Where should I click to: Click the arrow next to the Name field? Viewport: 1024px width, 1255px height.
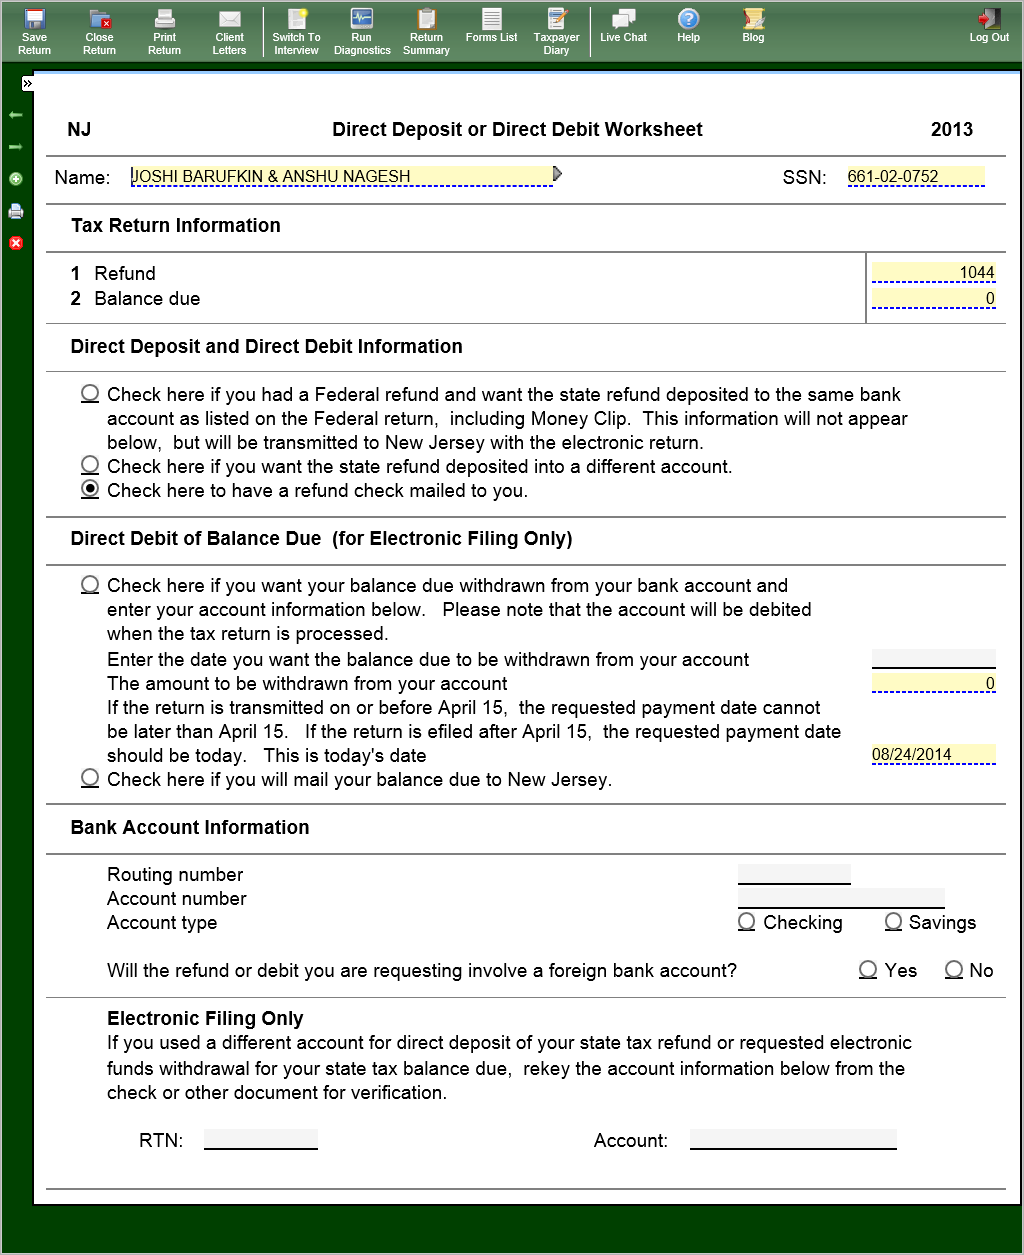557,175
